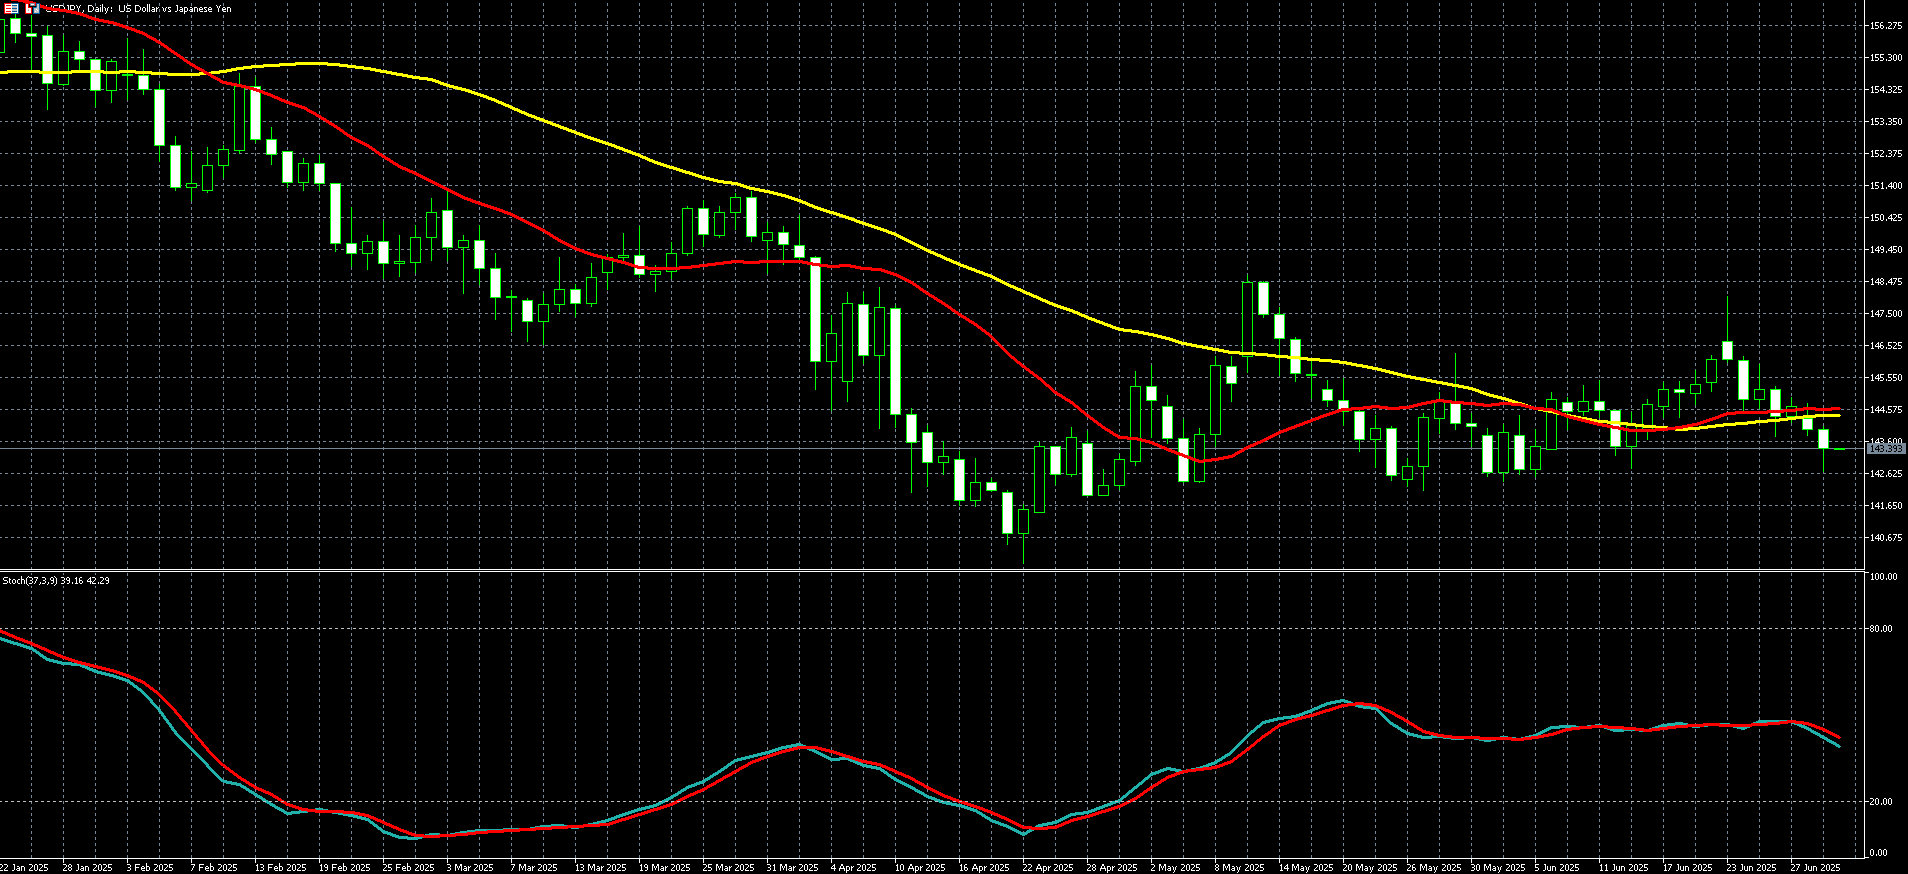Click the 26 May 2025 date label

tap(1434, 868)
